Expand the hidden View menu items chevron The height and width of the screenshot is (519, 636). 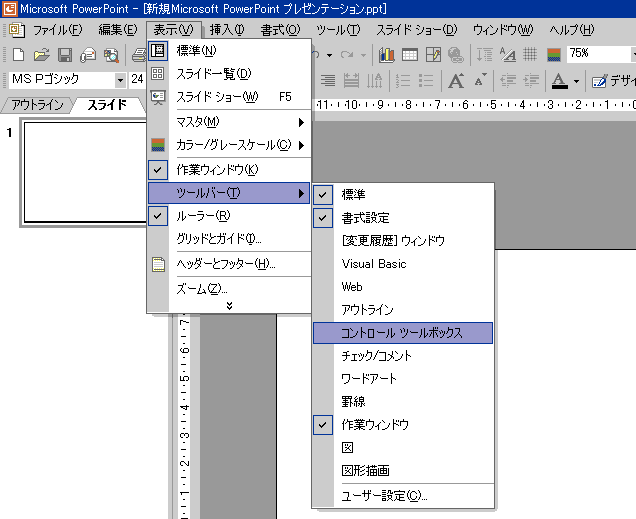click(228, 306)
